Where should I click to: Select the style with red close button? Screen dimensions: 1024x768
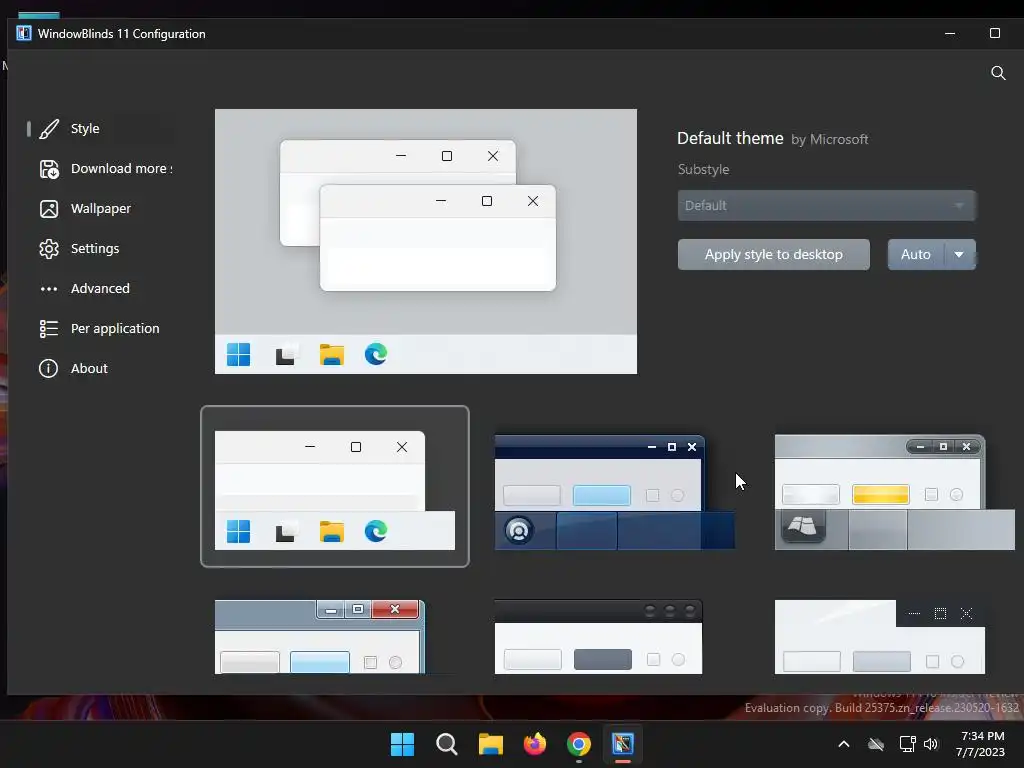319,637
